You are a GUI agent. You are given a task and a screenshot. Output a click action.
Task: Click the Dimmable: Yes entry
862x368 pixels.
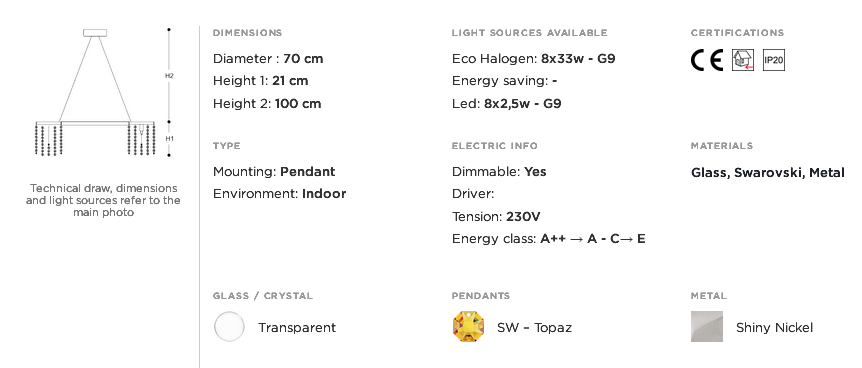pos(499,172)
